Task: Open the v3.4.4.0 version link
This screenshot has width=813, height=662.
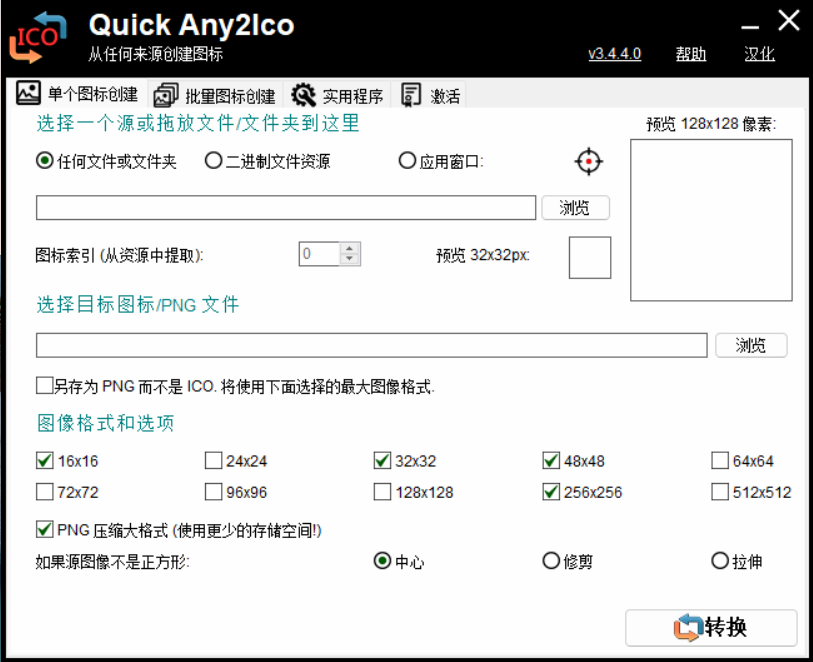Action: (x=614, y=54)
